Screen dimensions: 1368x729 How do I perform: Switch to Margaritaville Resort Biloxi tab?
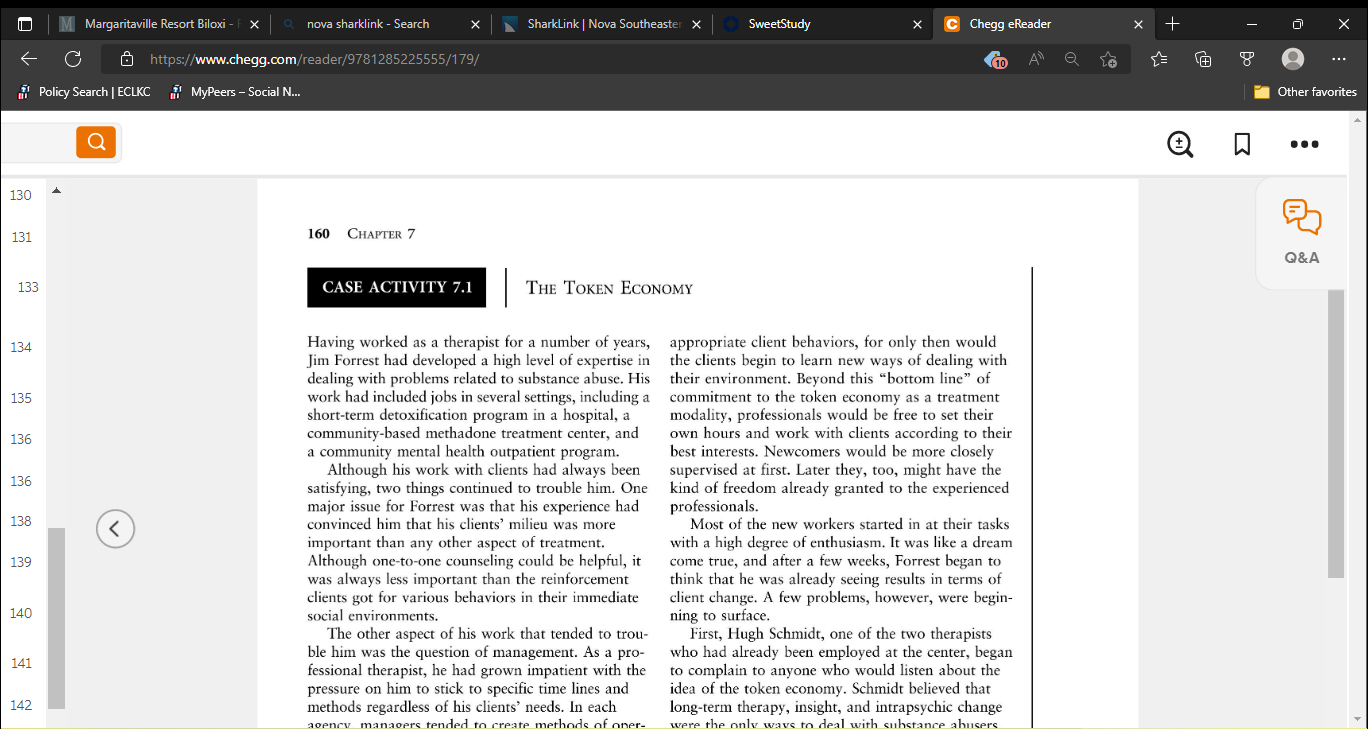pos(158,24)
